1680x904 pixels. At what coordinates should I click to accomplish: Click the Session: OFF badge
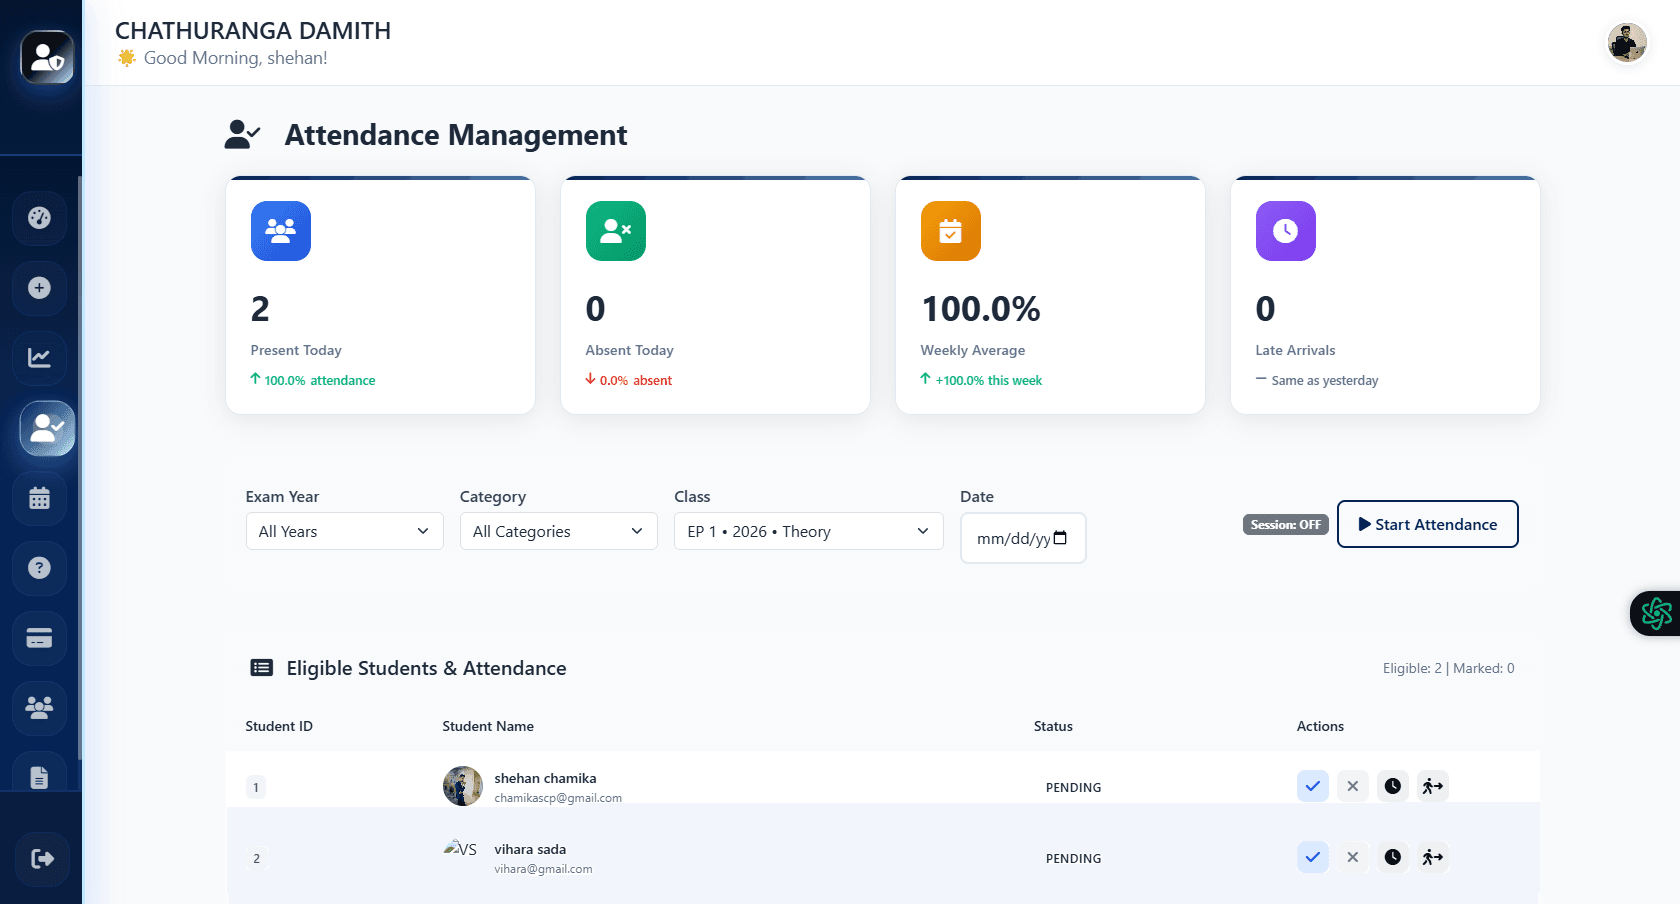point(1285,524)
